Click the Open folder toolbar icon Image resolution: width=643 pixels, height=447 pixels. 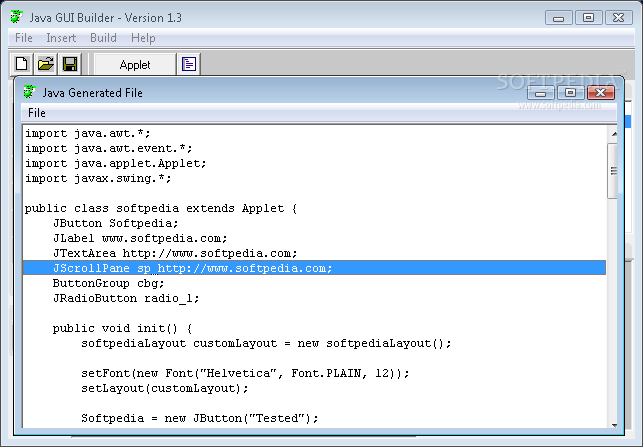tap(46, 64)
